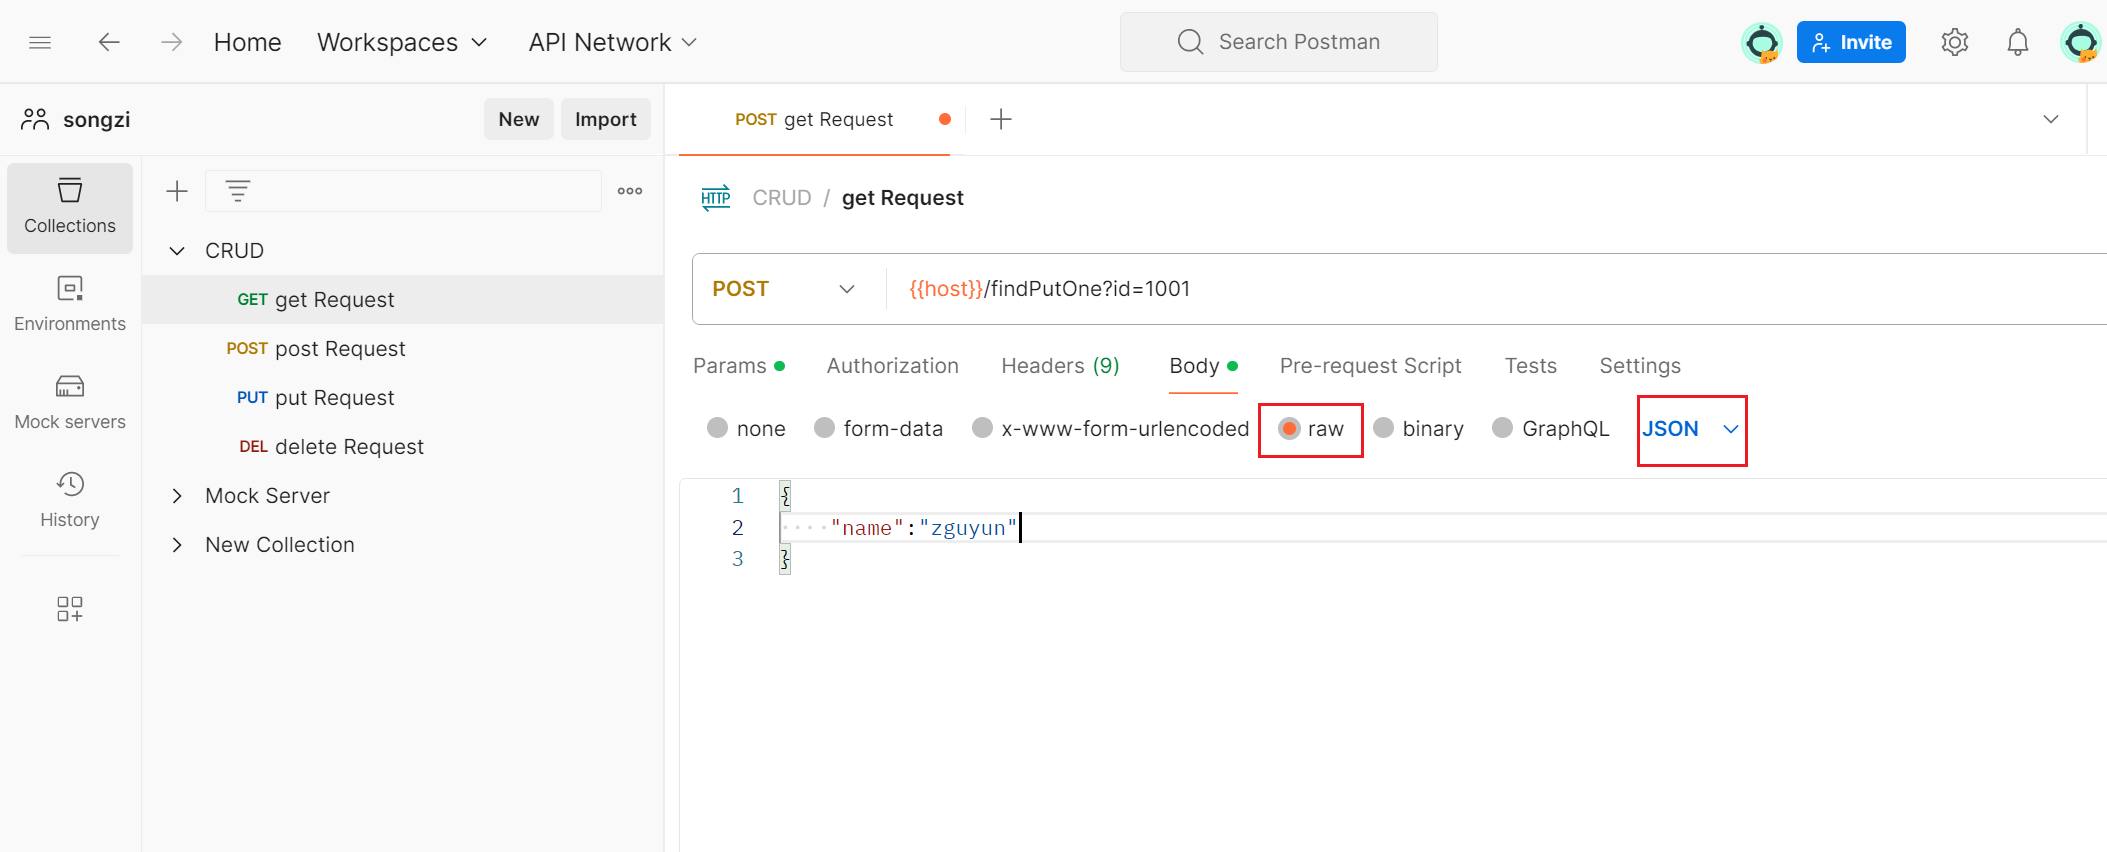Open the PUT put Request item
Image resolution: width=2107 pixels, height=852 pixels.
point(403,398)
